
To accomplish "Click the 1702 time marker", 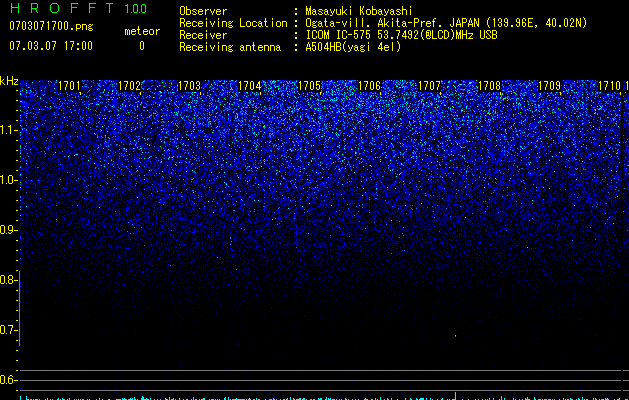I will click(130, 86).
